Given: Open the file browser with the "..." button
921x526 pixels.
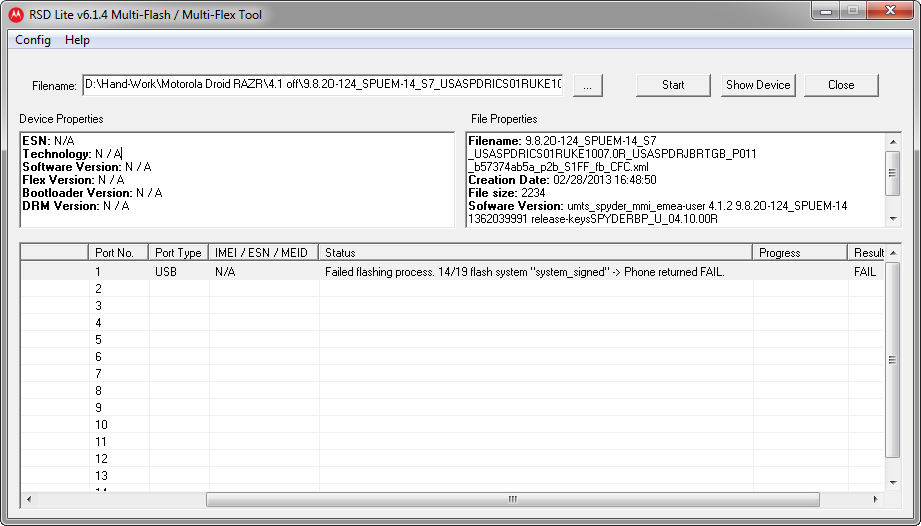Looking at the screenshot, I should point(587,85).
